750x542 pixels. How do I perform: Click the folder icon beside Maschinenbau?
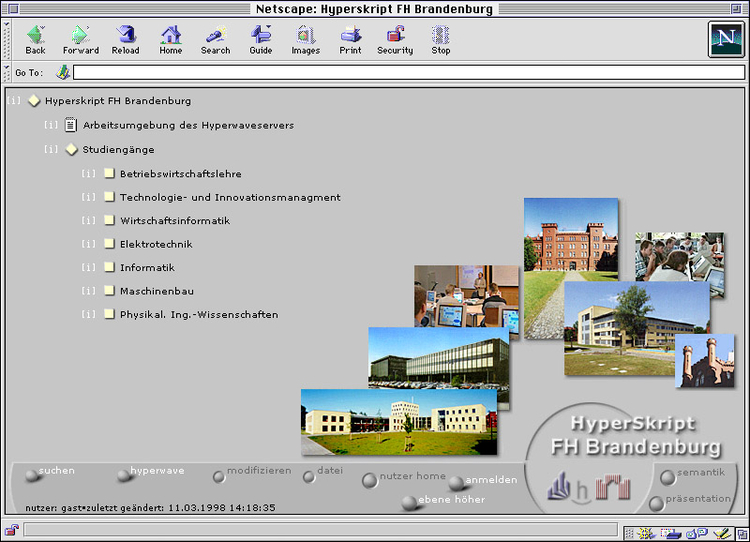tap(110, 290)
